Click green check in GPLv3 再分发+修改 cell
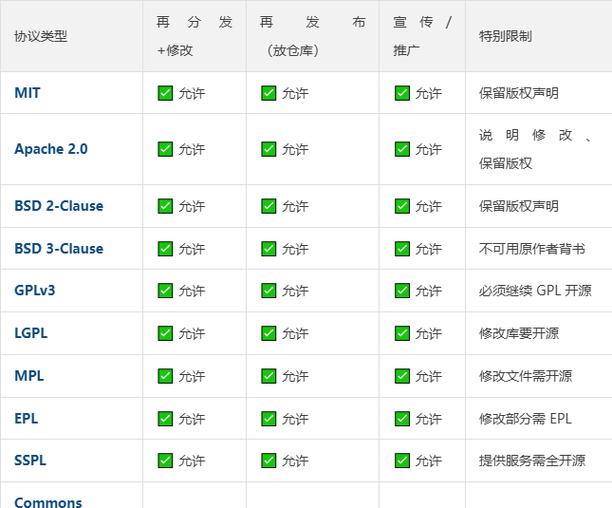Image resolution: width=612 pixels, height=508 pixels. [165, 290]
